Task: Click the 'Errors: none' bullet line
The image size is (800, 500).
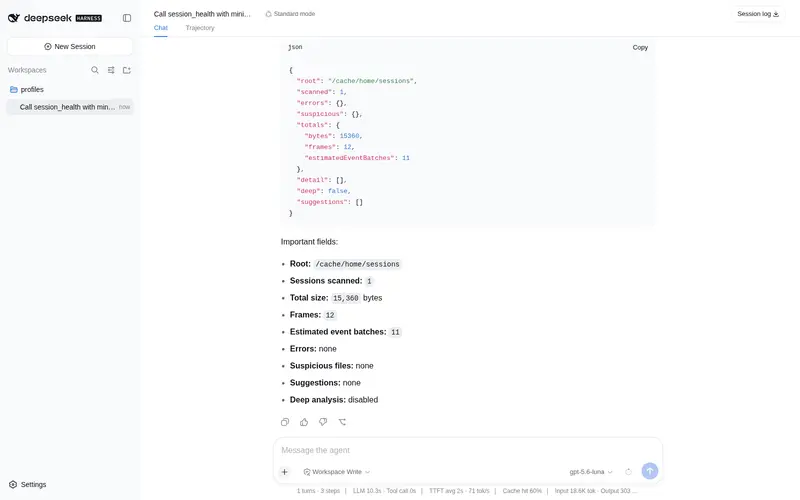Action: click(x=313, y=349)
